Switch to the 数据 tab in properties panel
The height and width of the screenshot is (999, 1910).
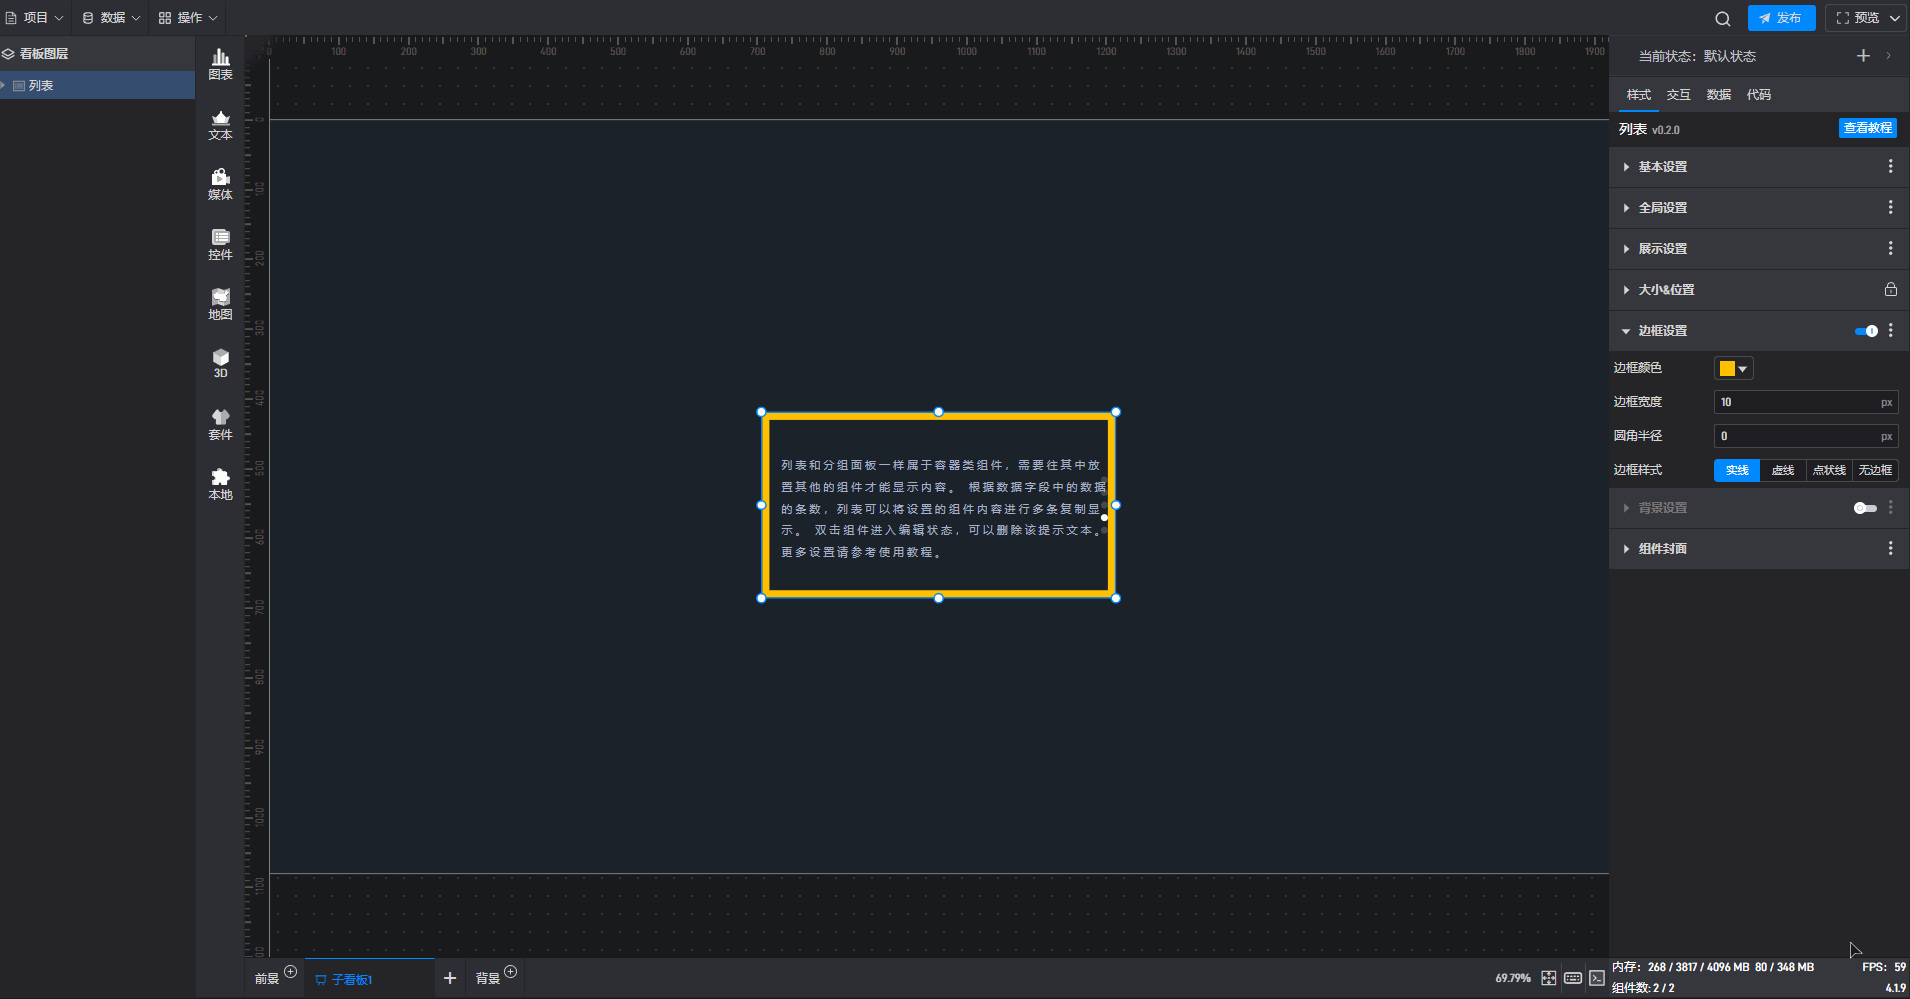tap(1718, 95)
